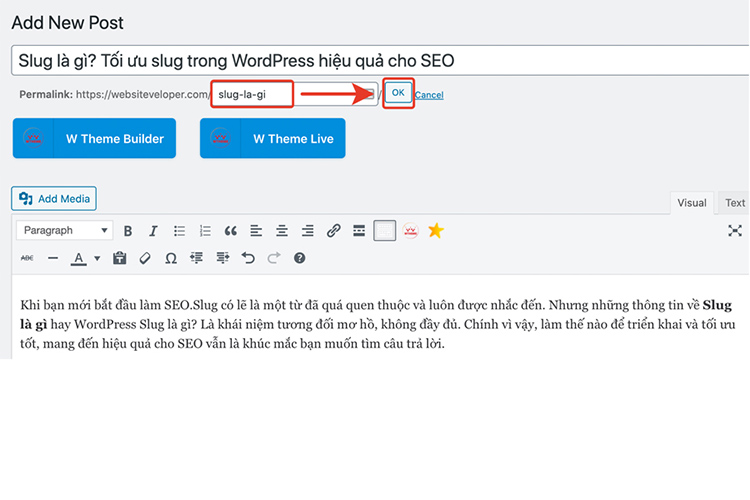This screenshot has width=750, height=500.
Task: Switch to the Visual editor tab
Action: [x=692, y=203]
